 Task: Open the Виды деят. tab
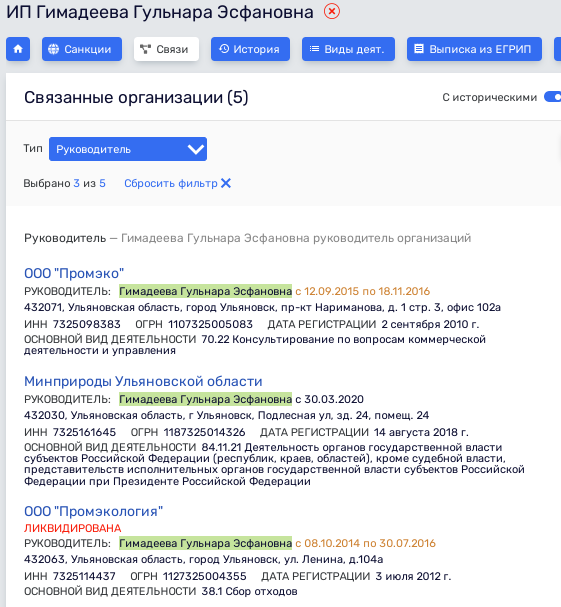(348, 49)
